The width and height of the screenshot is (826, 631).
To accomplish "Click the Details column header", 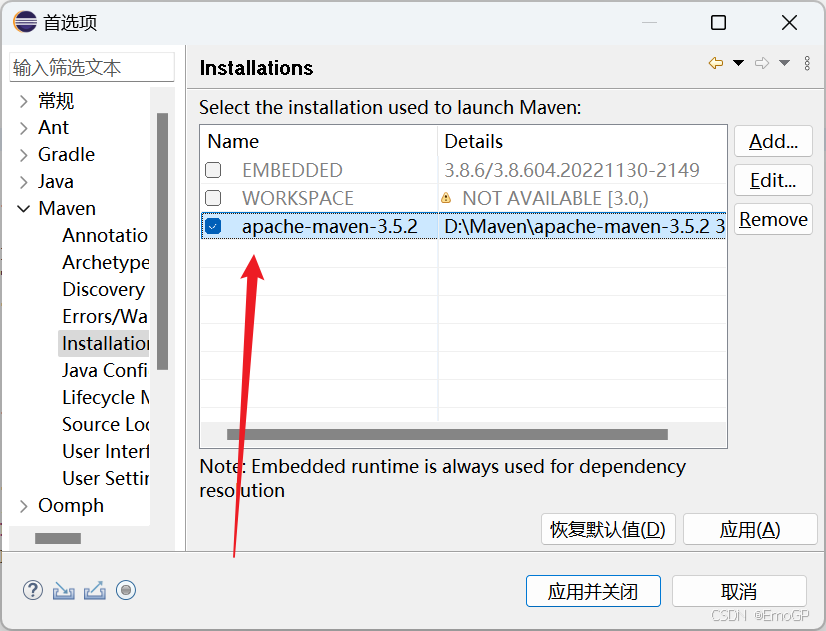I will 582,141.
